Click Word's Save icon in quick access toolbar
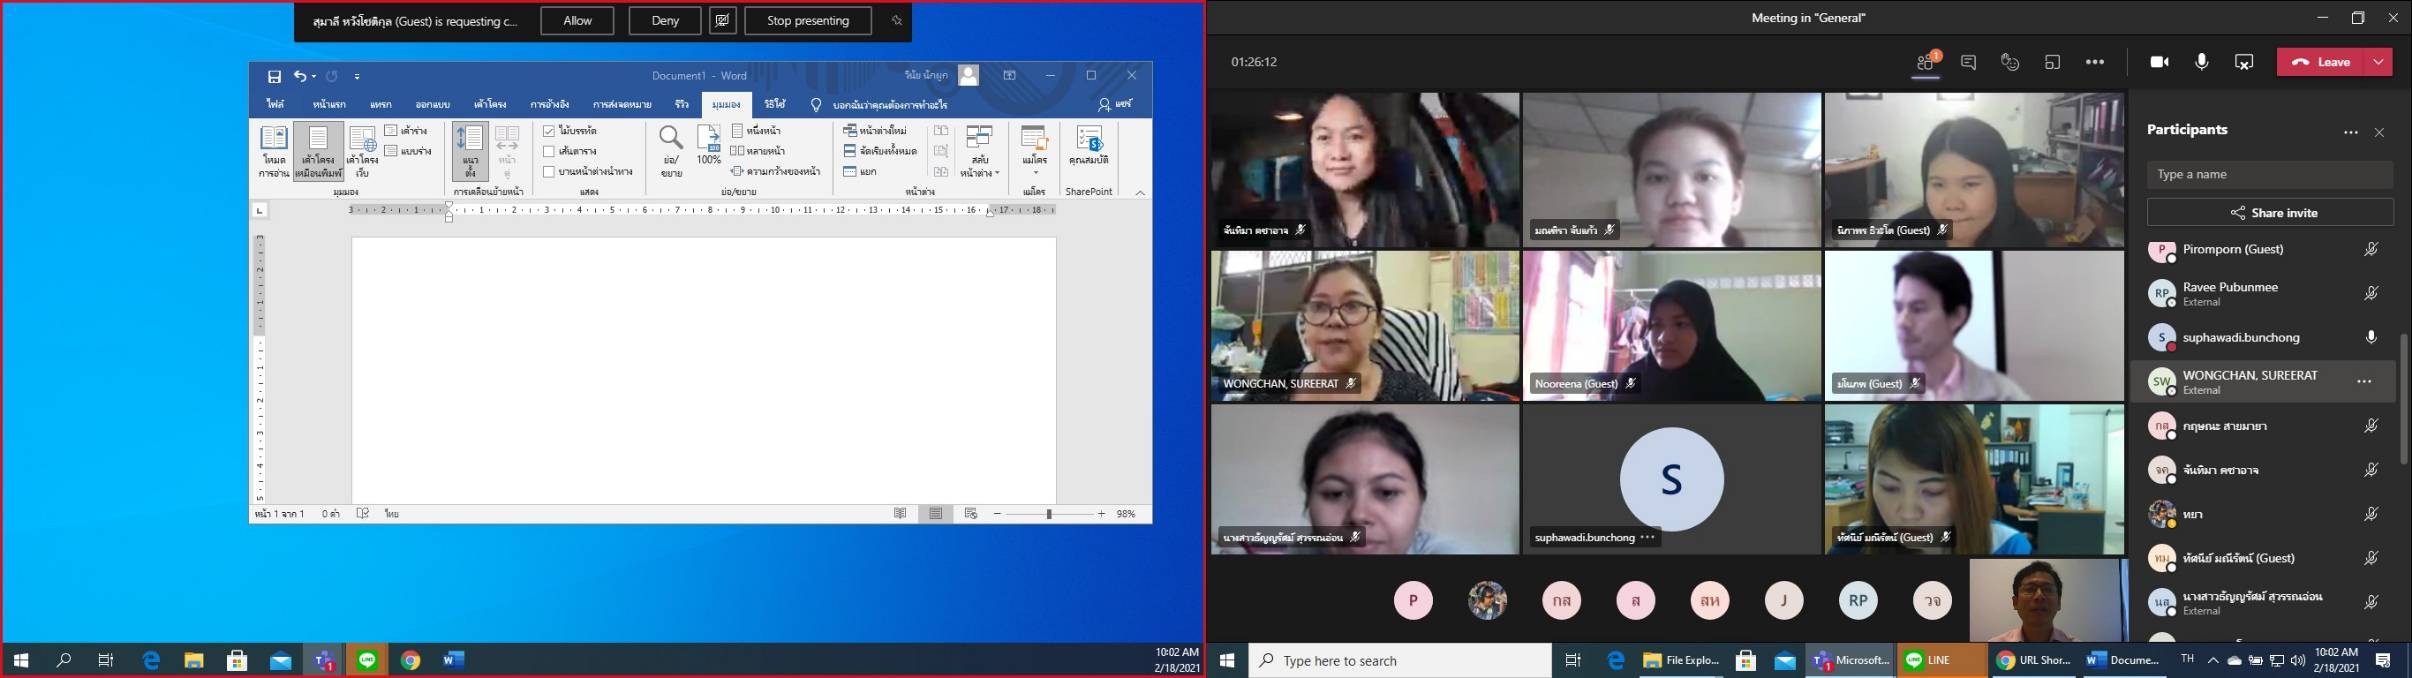2412x678 pixels. pos(274,76)
